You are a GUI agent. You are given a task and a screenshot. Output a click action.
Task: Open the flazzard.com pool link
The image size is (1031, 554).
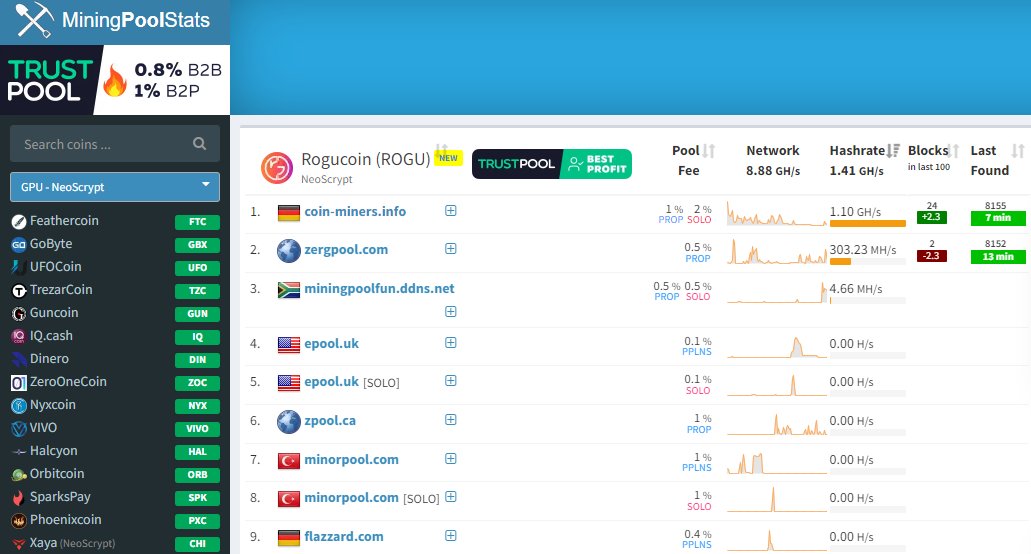[x=344, y=537]
